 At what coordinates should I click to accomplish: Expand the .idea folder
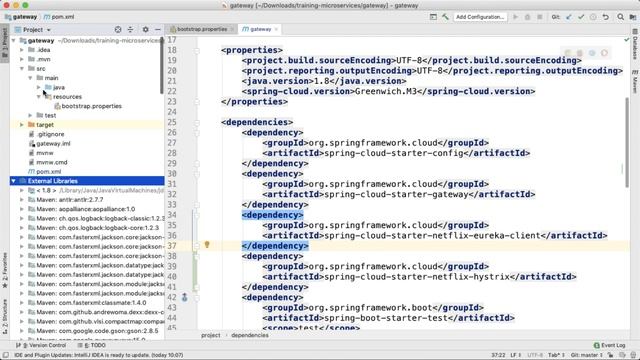(x=22, y=50)
